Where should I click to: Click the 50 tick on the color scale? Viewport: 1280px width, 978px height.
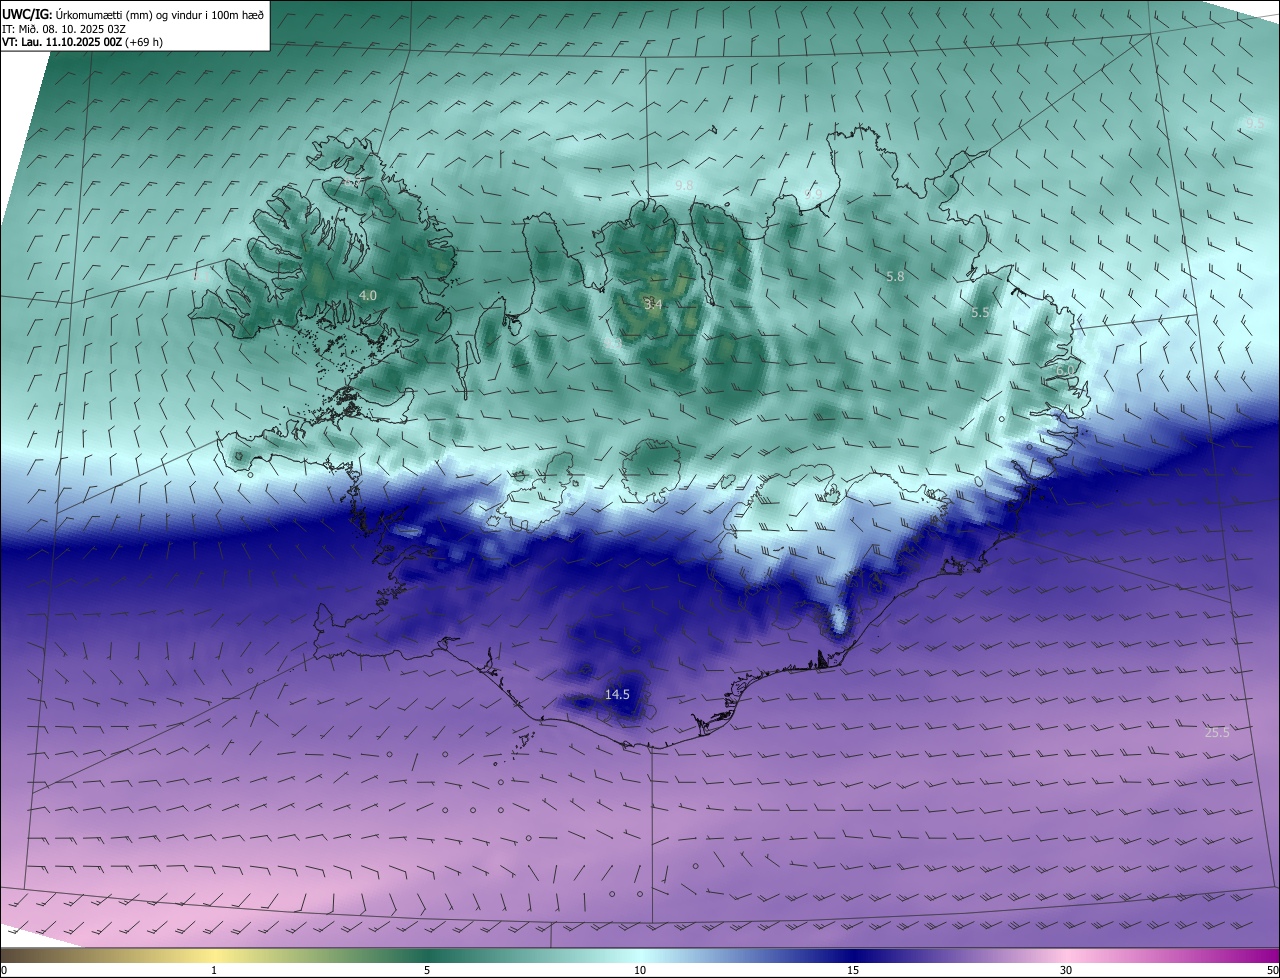click(x=1271, y=970)
